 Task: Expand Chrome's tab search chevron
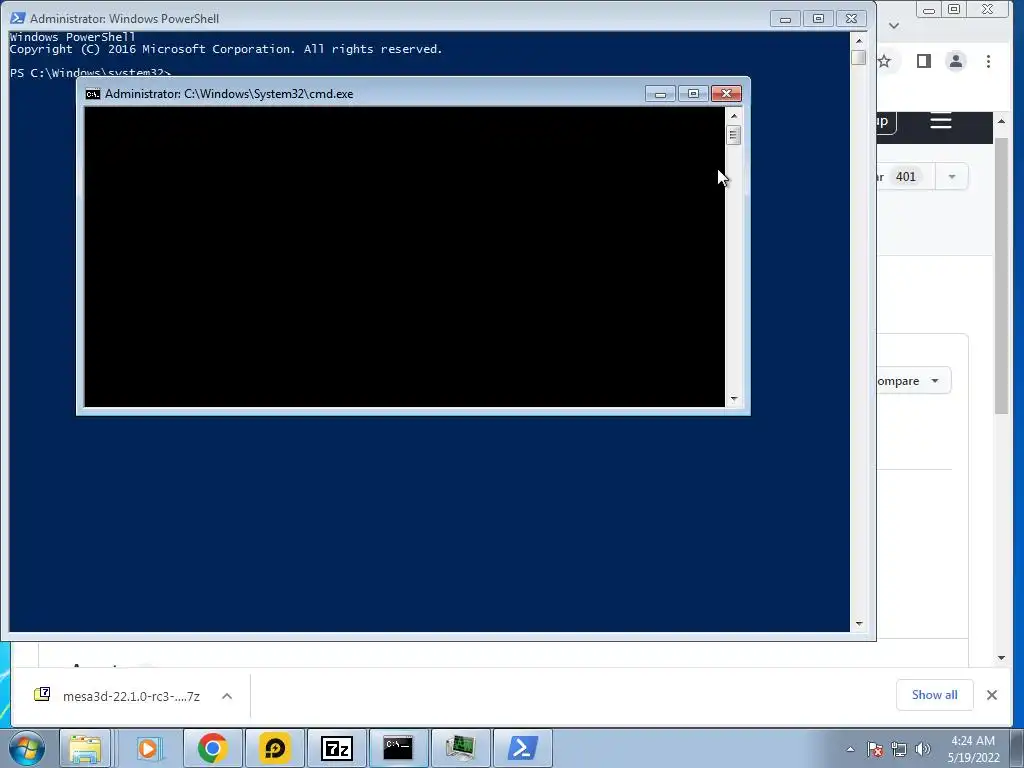pos(895,25)
